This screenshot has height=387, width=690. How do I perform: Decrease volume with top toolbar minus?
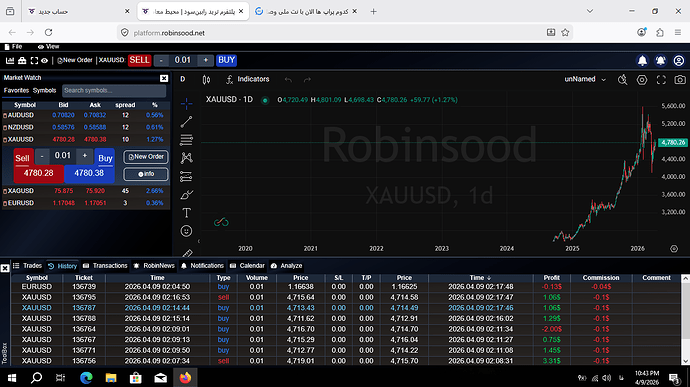point(161,60)
